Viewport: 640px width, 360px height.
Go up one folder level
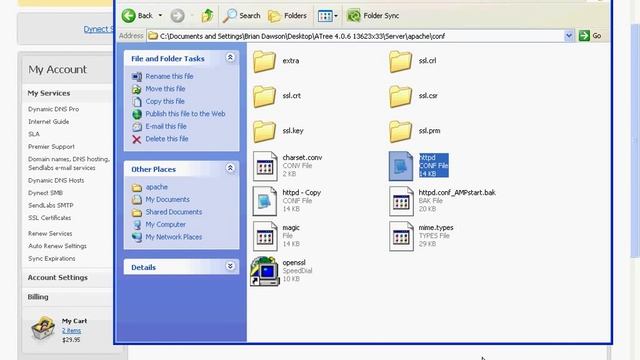point(207,16)
